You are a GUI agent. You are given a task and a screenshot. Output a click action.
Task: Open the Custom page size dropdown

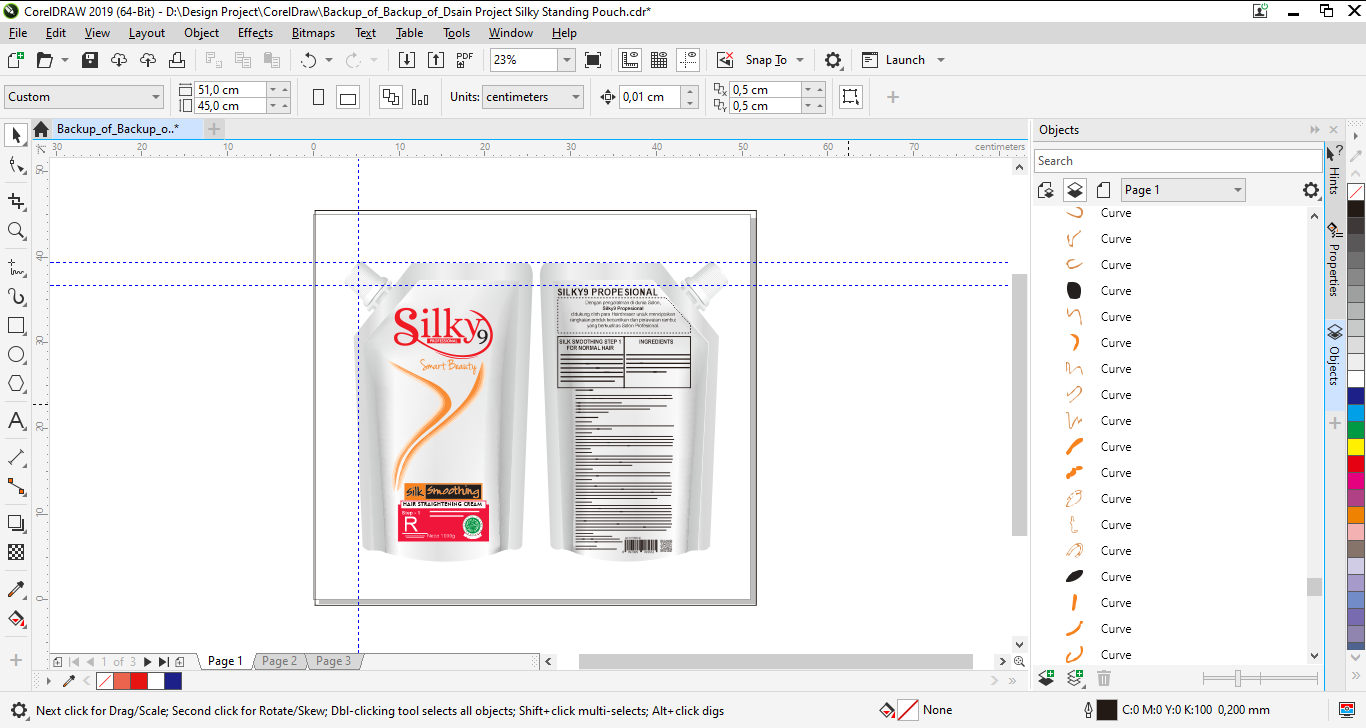(x=156, y=97)
